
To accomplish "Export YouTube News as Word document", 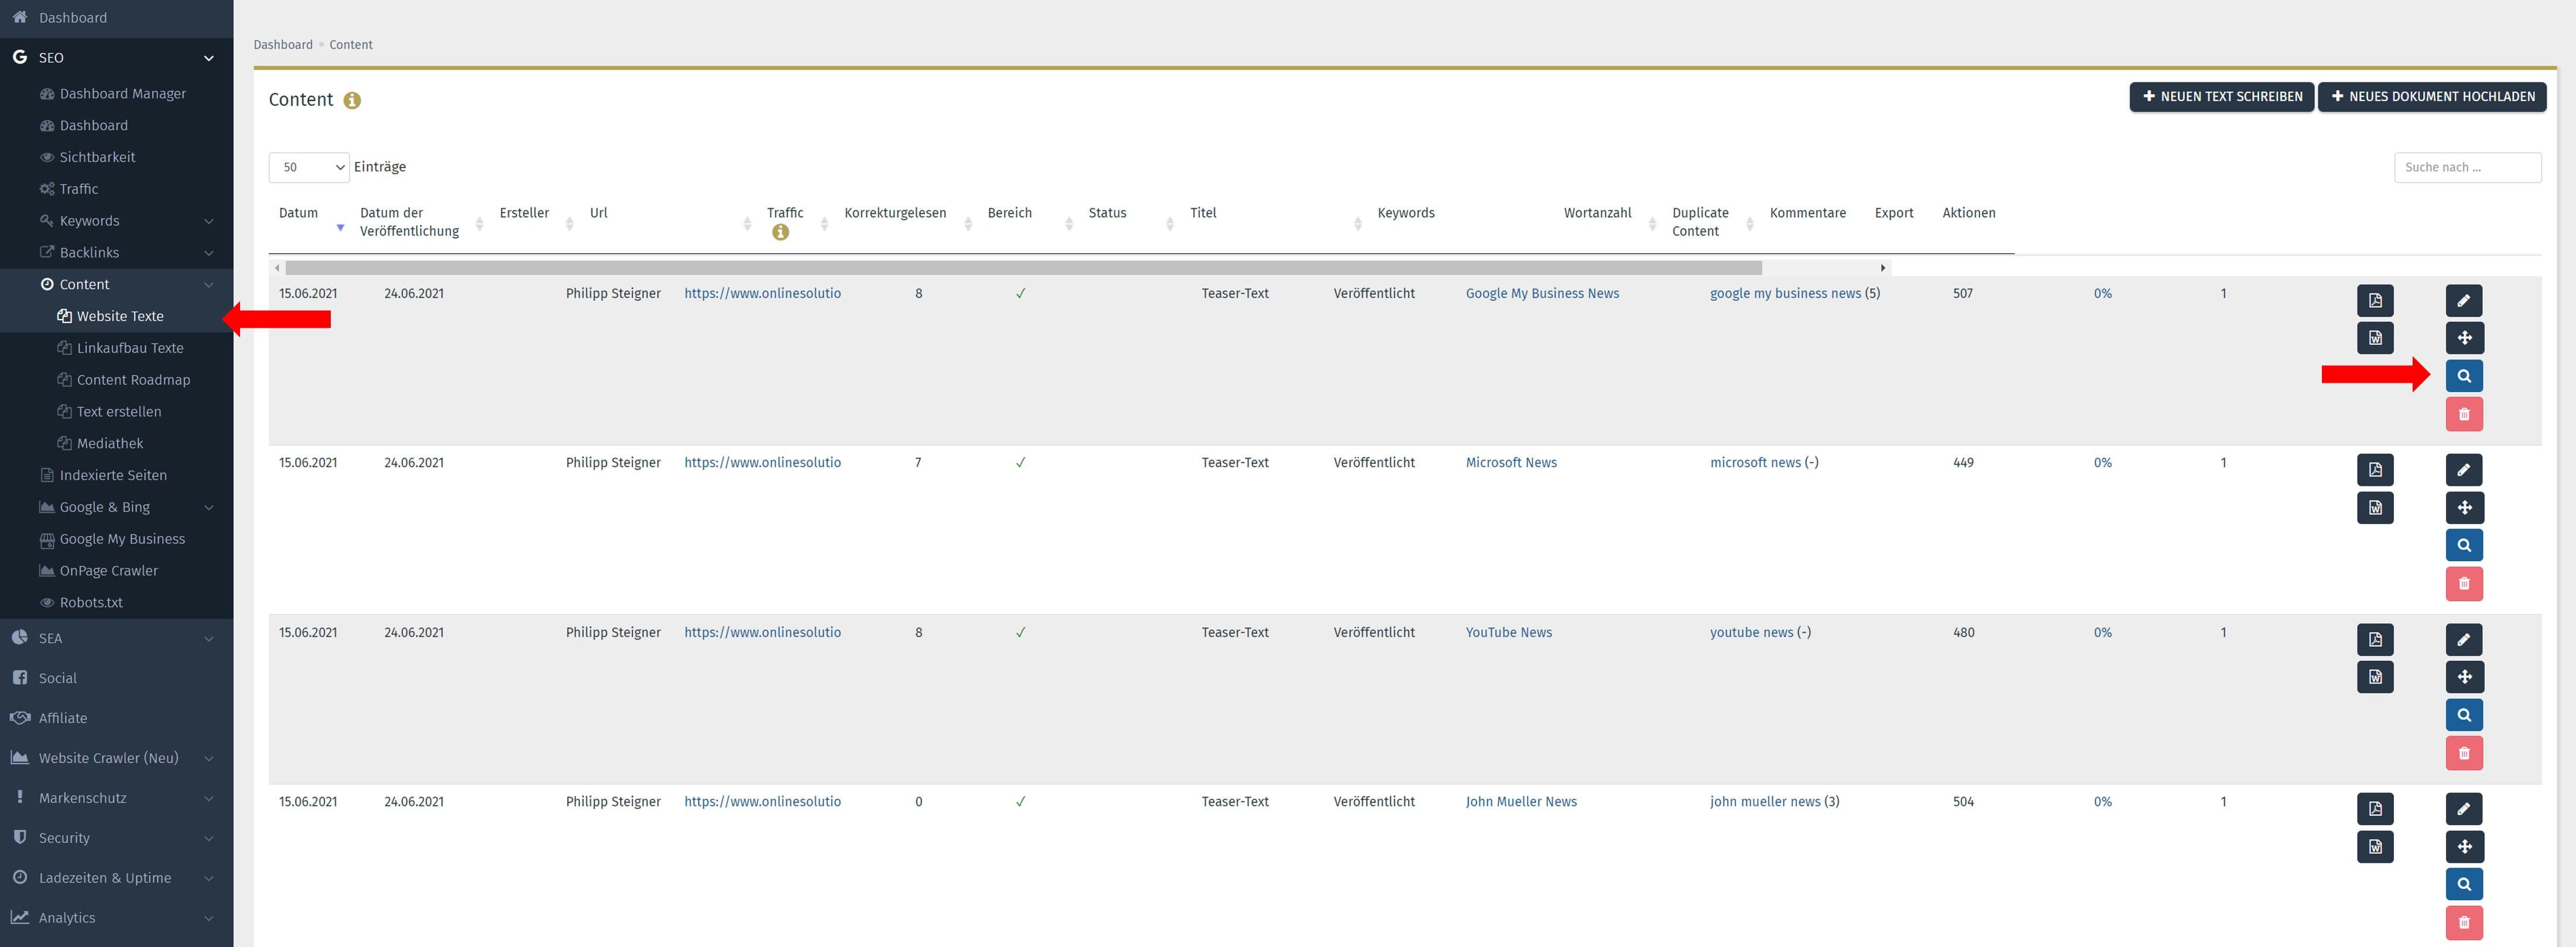I will coord(2375,677).
